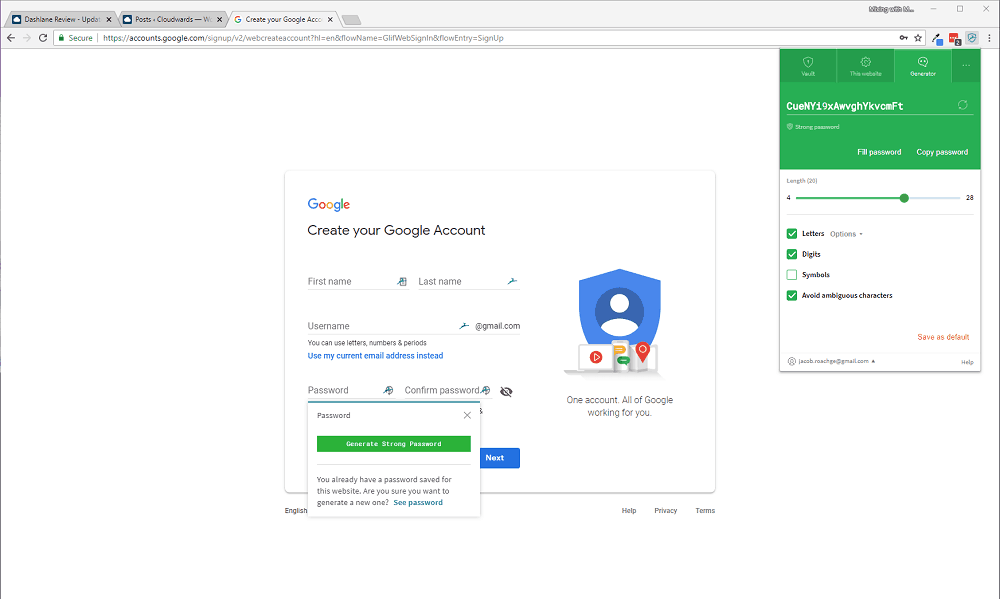Click the Generate Strong Password button
Image resolution: width=1000 pixels, height=599 pixels.
point(393,443)
